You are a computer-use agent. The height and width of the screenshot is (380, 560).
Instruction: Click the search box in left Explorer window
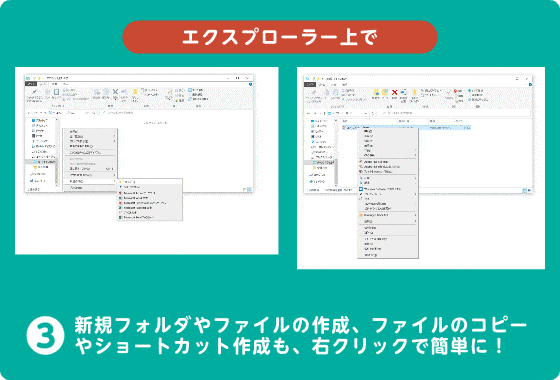176,113
